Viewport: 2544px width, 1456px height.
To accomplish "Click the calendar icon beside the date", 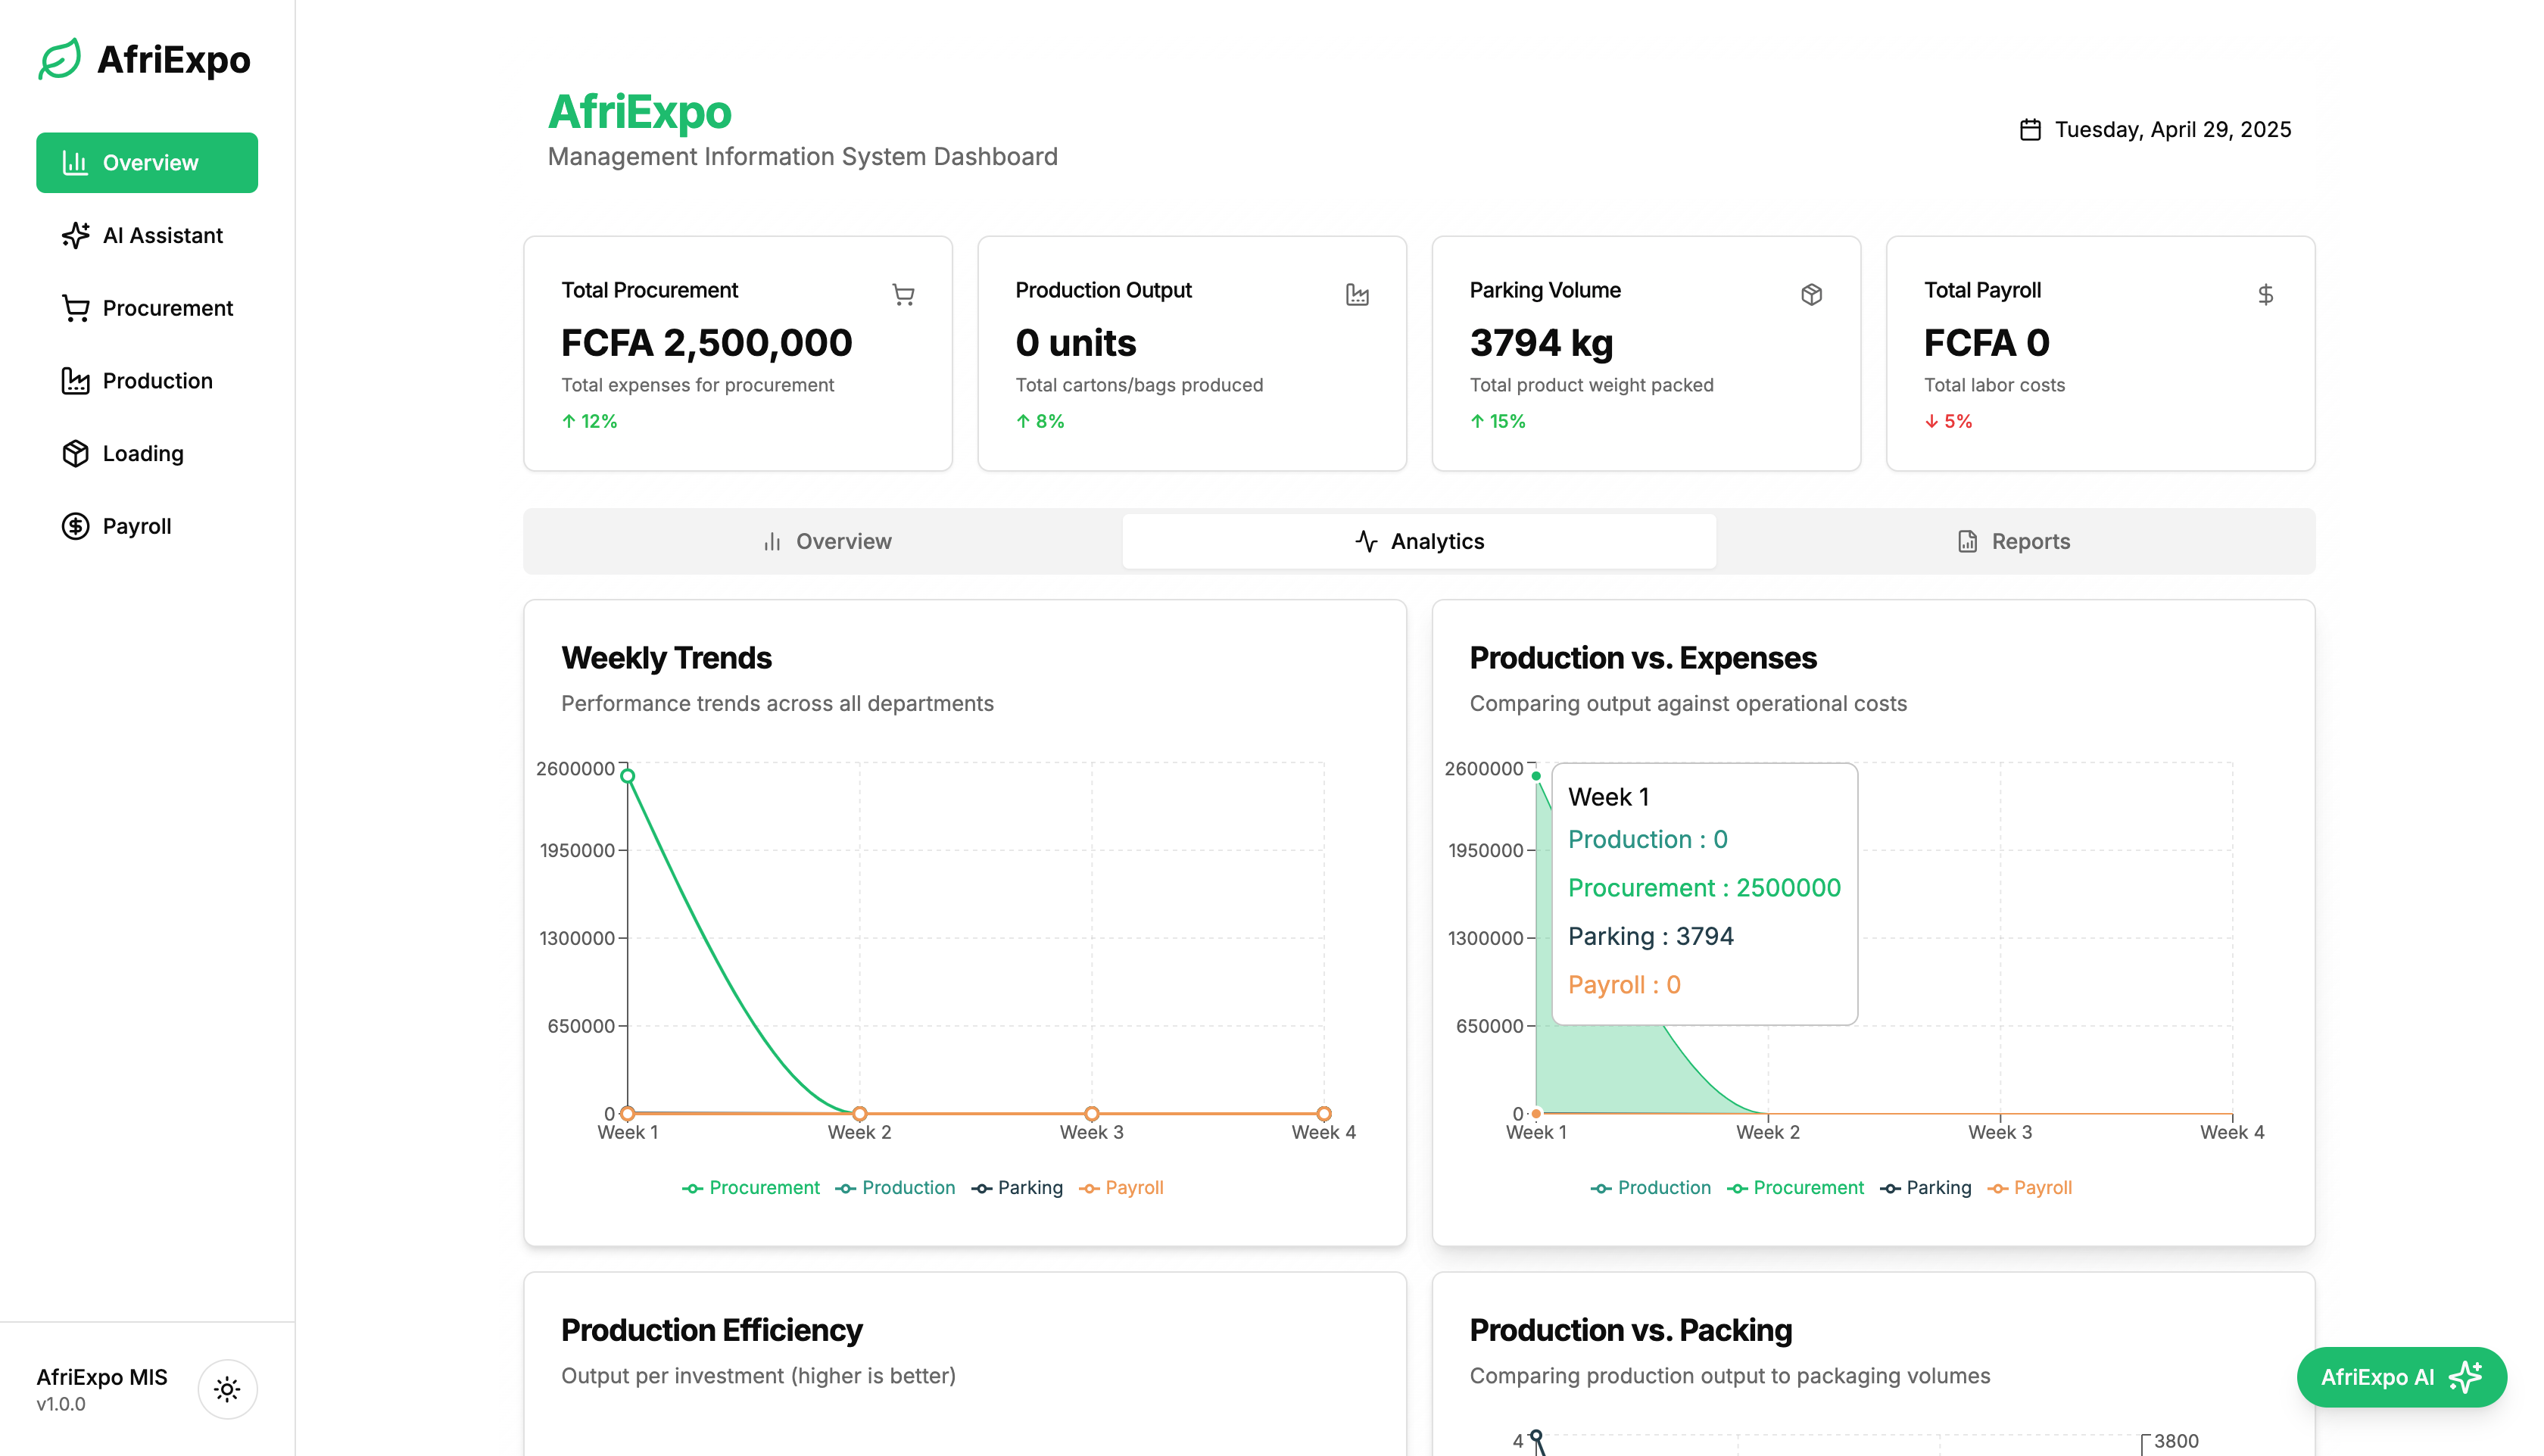I will point(2029,130).
